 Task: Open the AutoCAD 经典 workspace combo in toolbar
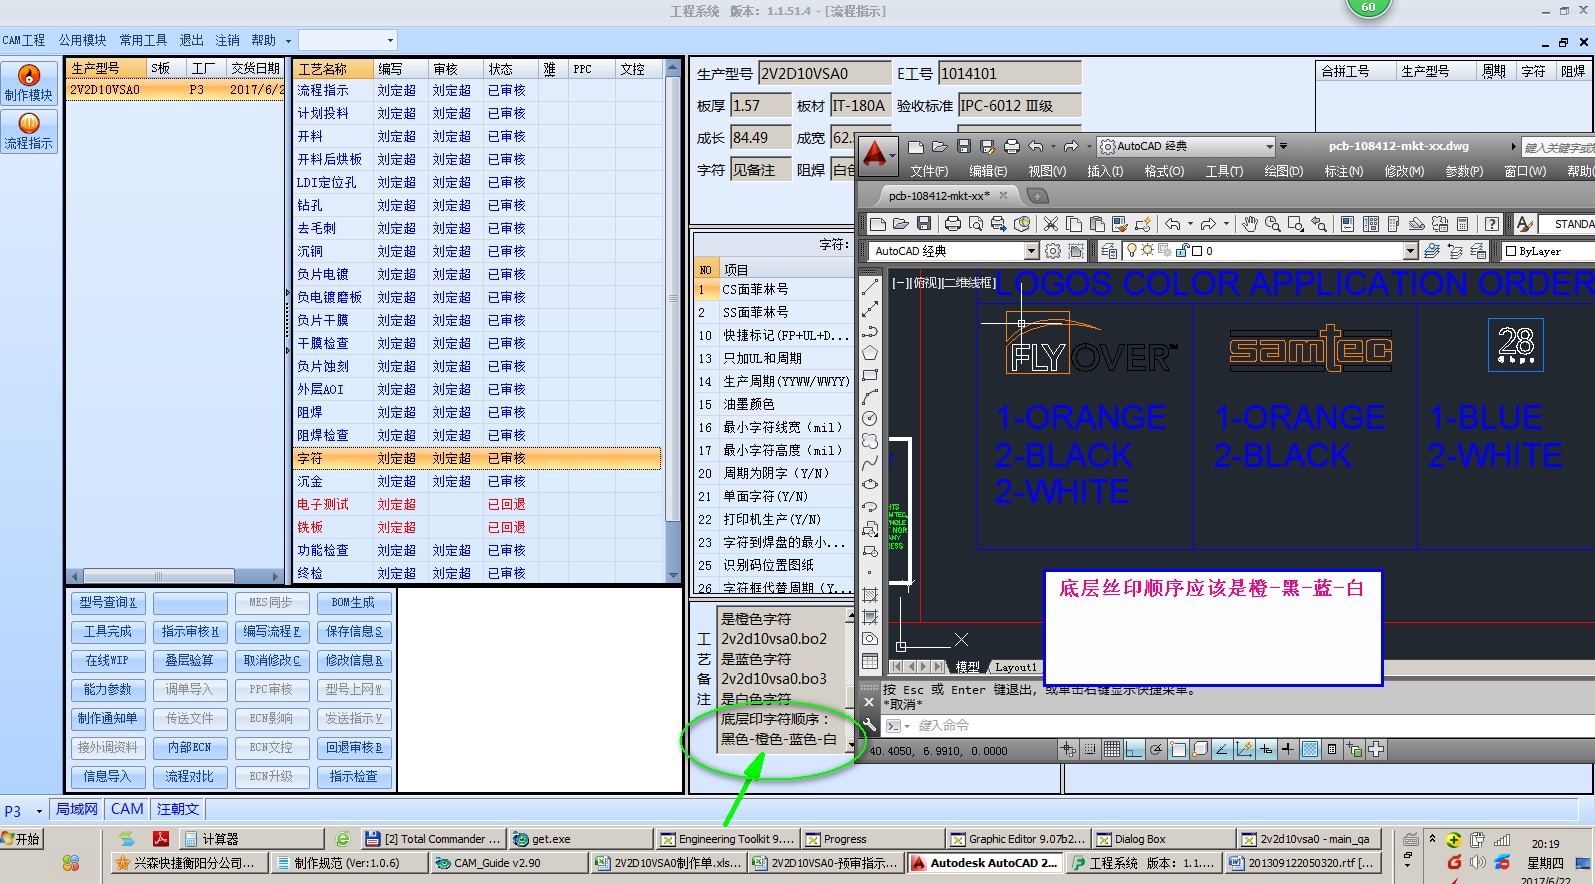(1031, 251)
